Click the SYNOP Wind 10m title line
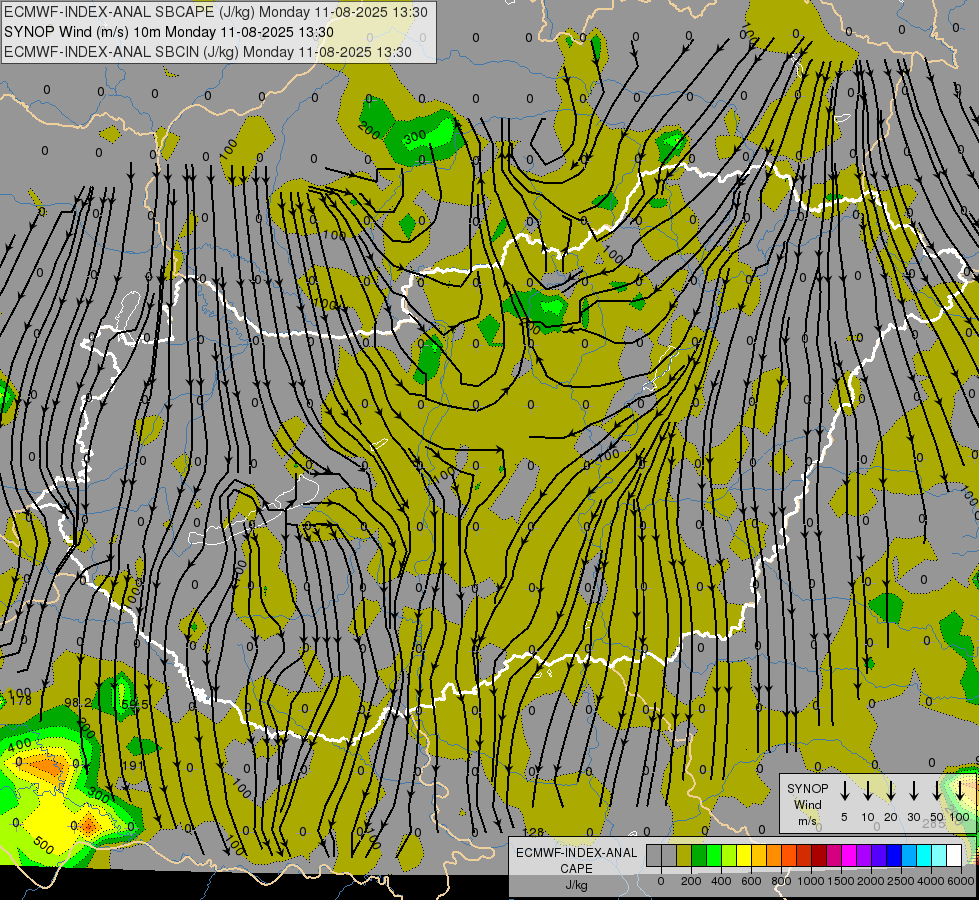The width and height of the screenshot is (979, 900). pos(169,32)
